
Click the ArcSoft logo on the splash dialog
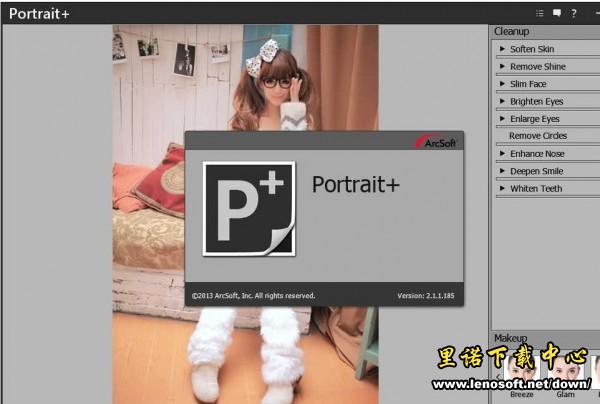tap(437, 142)
